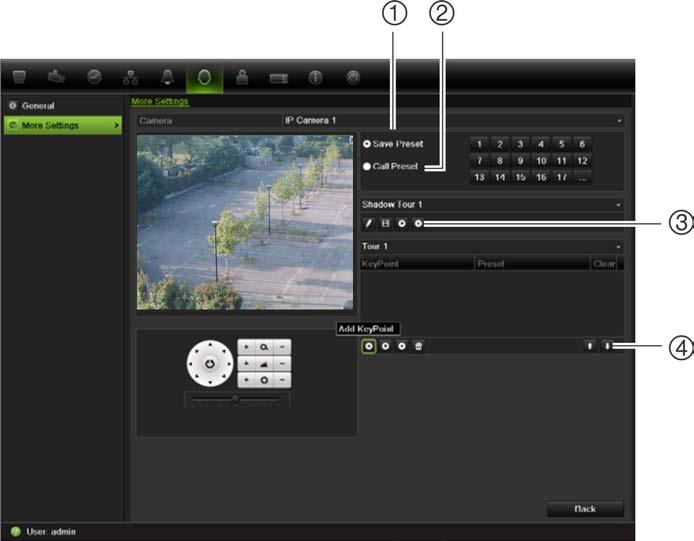Click the PTZ focus minus button
Screen dimensions: 694x541
tap(282, 363)
